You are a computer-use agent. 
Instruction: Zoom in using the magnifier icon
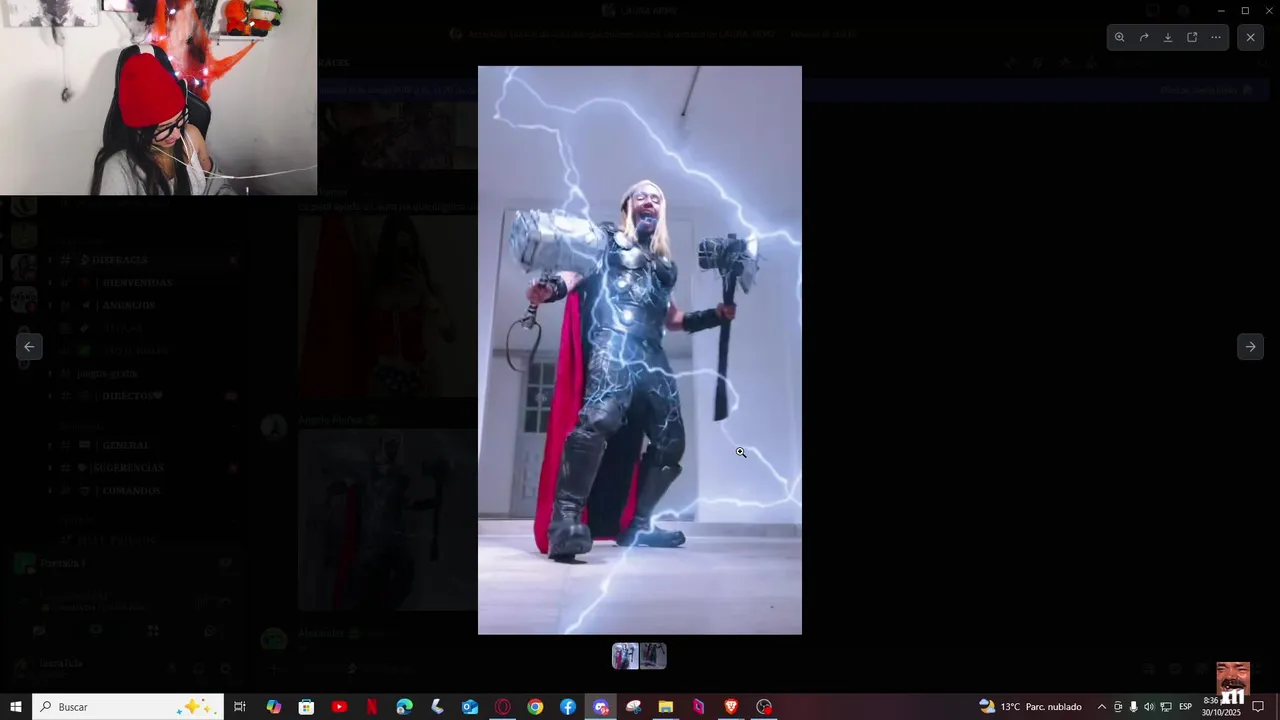pos(1120,37)
